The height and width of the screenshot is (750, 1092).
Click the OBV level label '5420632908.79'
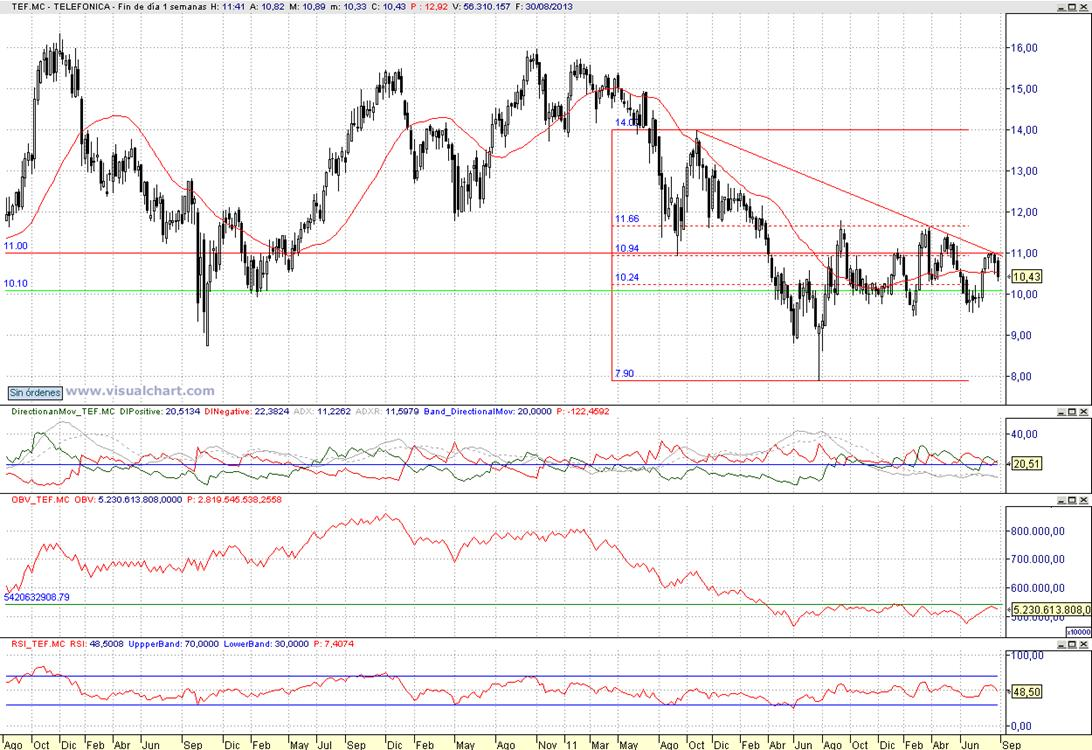point(37,597)
